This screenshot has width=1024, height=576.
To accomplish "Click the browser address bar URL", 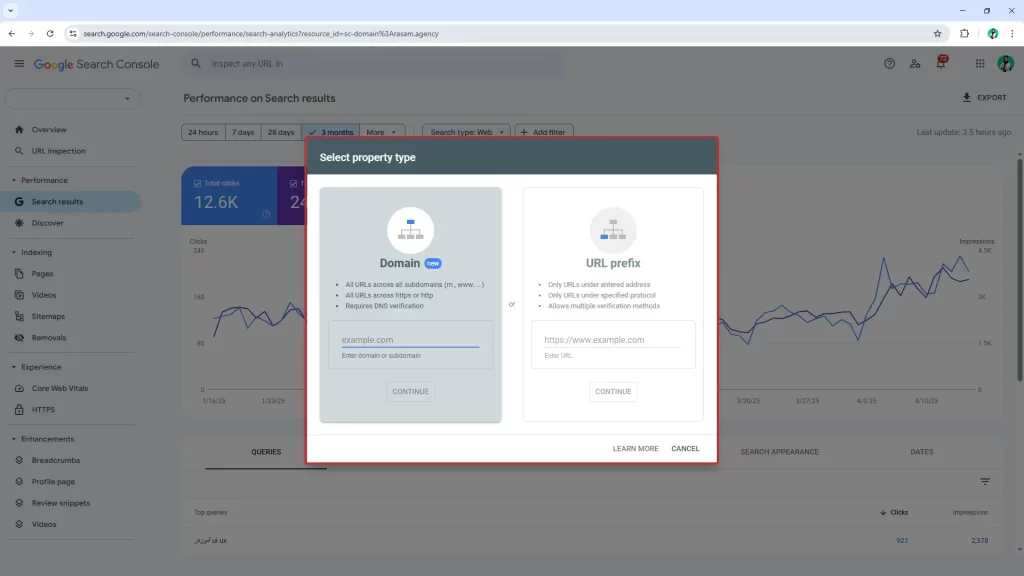I will (x=261, y=33).
